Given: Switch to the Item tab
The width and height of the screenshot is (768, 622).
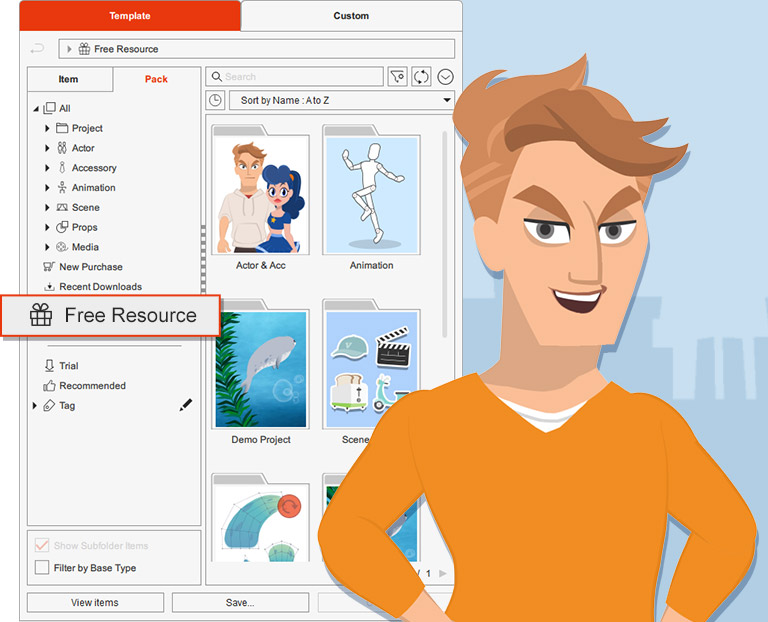Looking at the screenshot, I should pyautogui.click(x=69, y=80).
